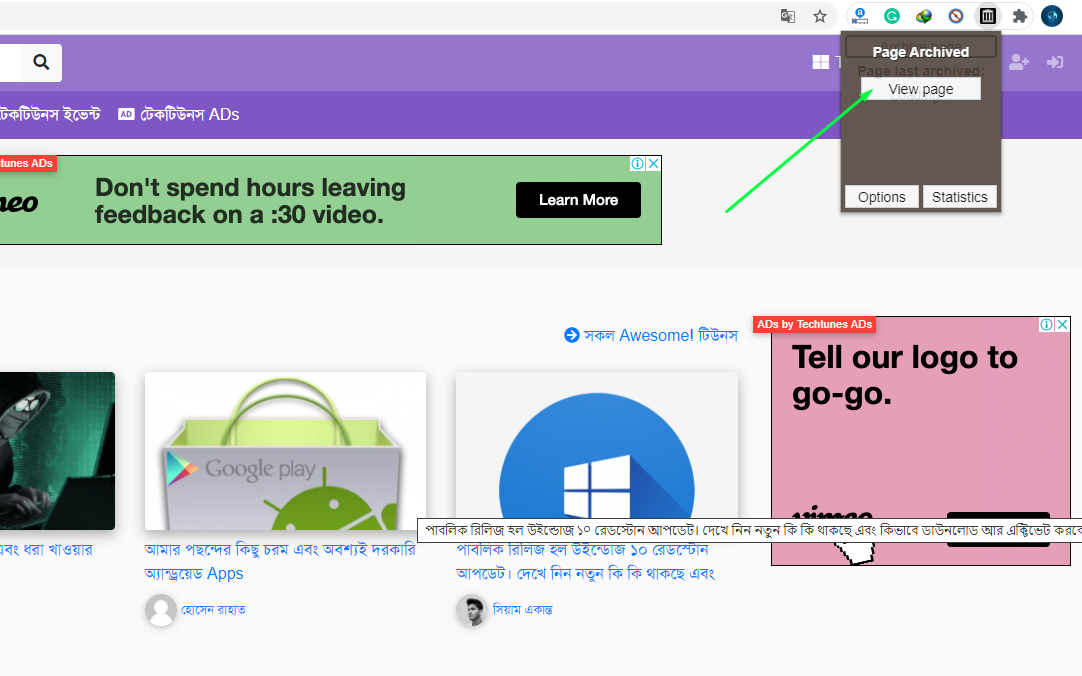The width and height of the screenshot is (1082, 676).
Task: Open the Windows 10 Redstone article title
Action: [585, 561]
